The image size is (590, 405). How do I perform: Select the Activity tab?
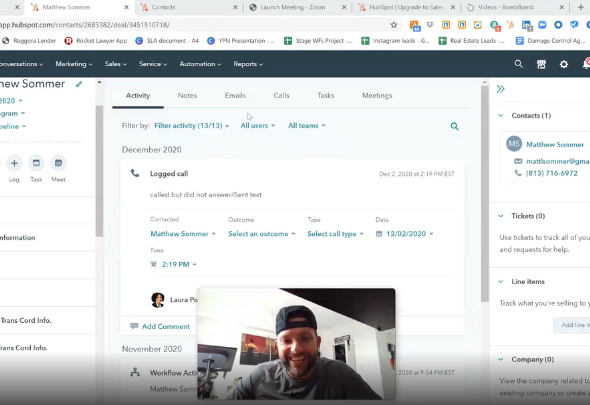pos(138,96)
